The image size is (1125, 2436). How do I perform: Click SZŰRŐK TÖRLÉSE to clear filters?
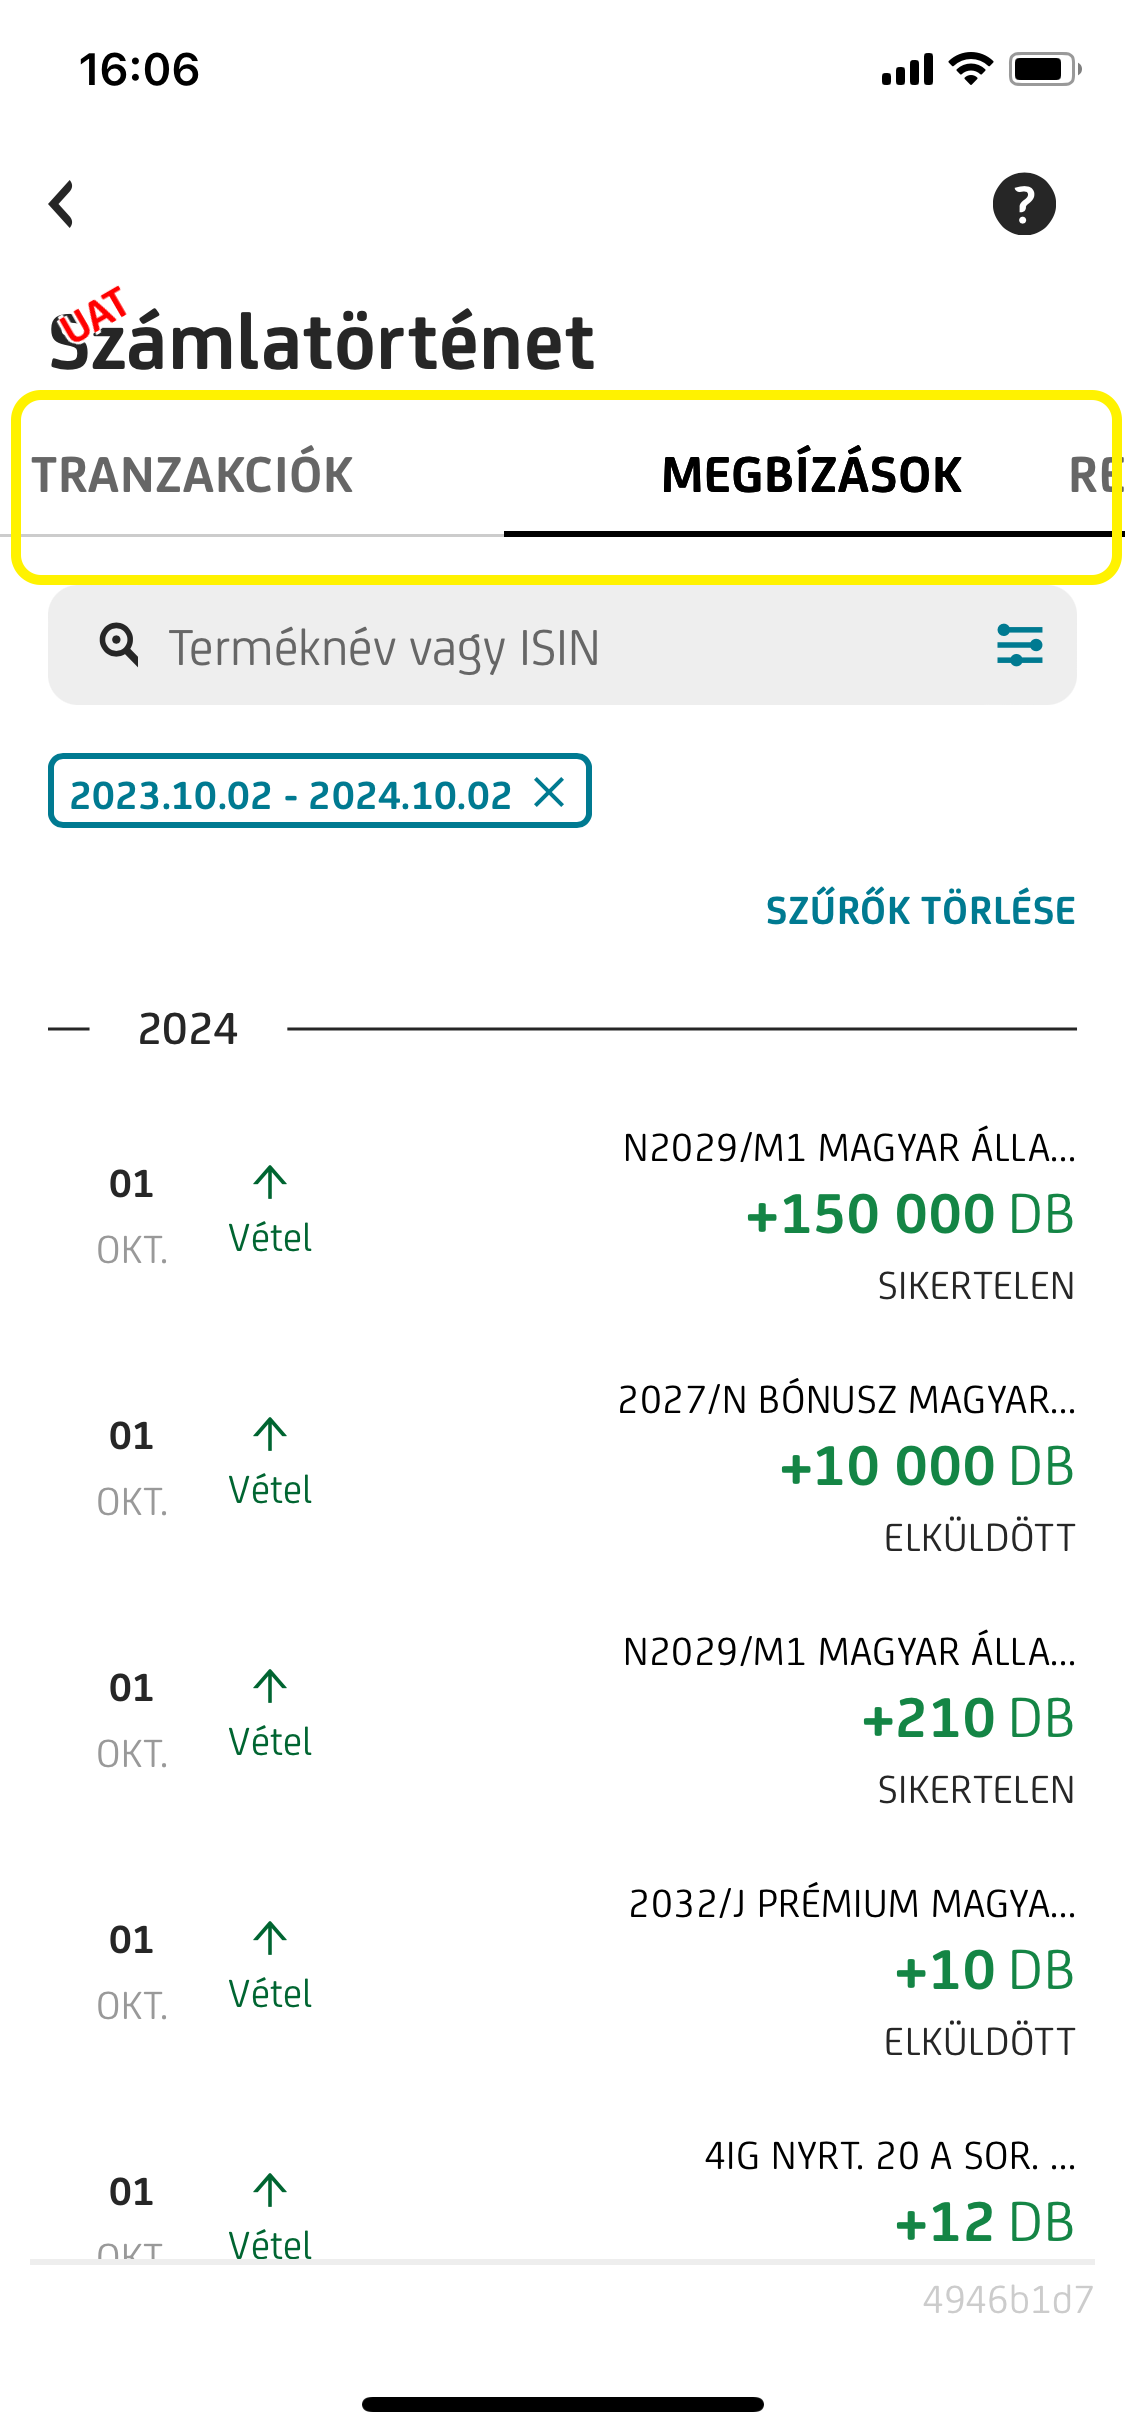920,910
